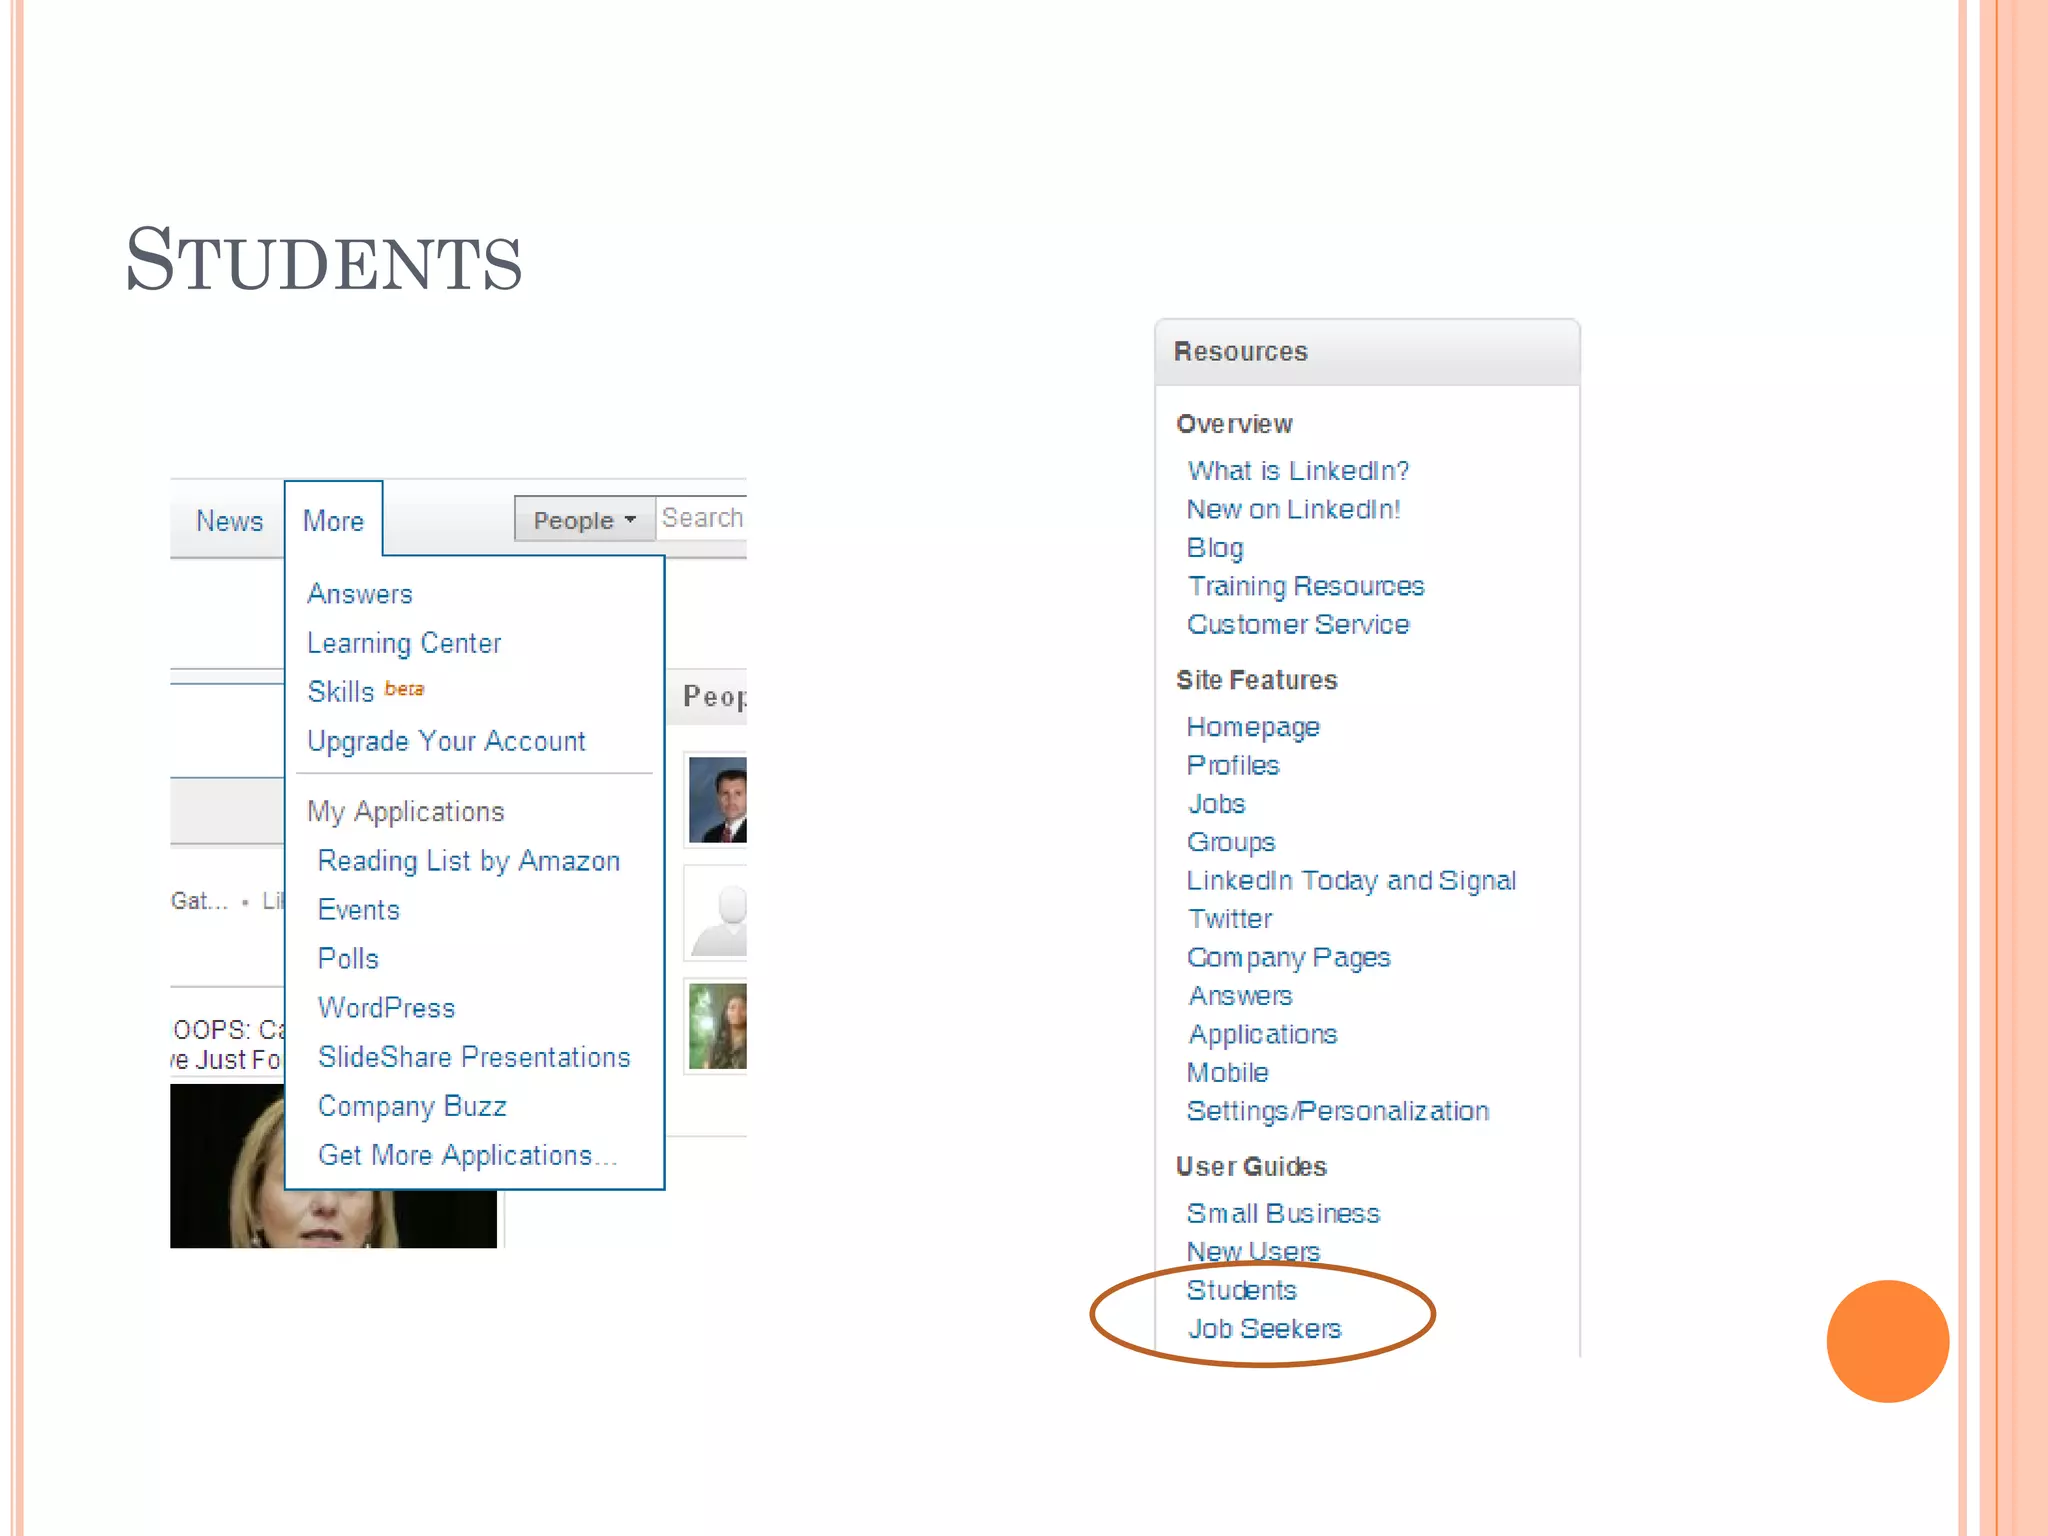Screen dimensions: 2048x1536
Task: Open the What is LinkedIn? link
Action: pyautogui.click(x=1298, y=471)
